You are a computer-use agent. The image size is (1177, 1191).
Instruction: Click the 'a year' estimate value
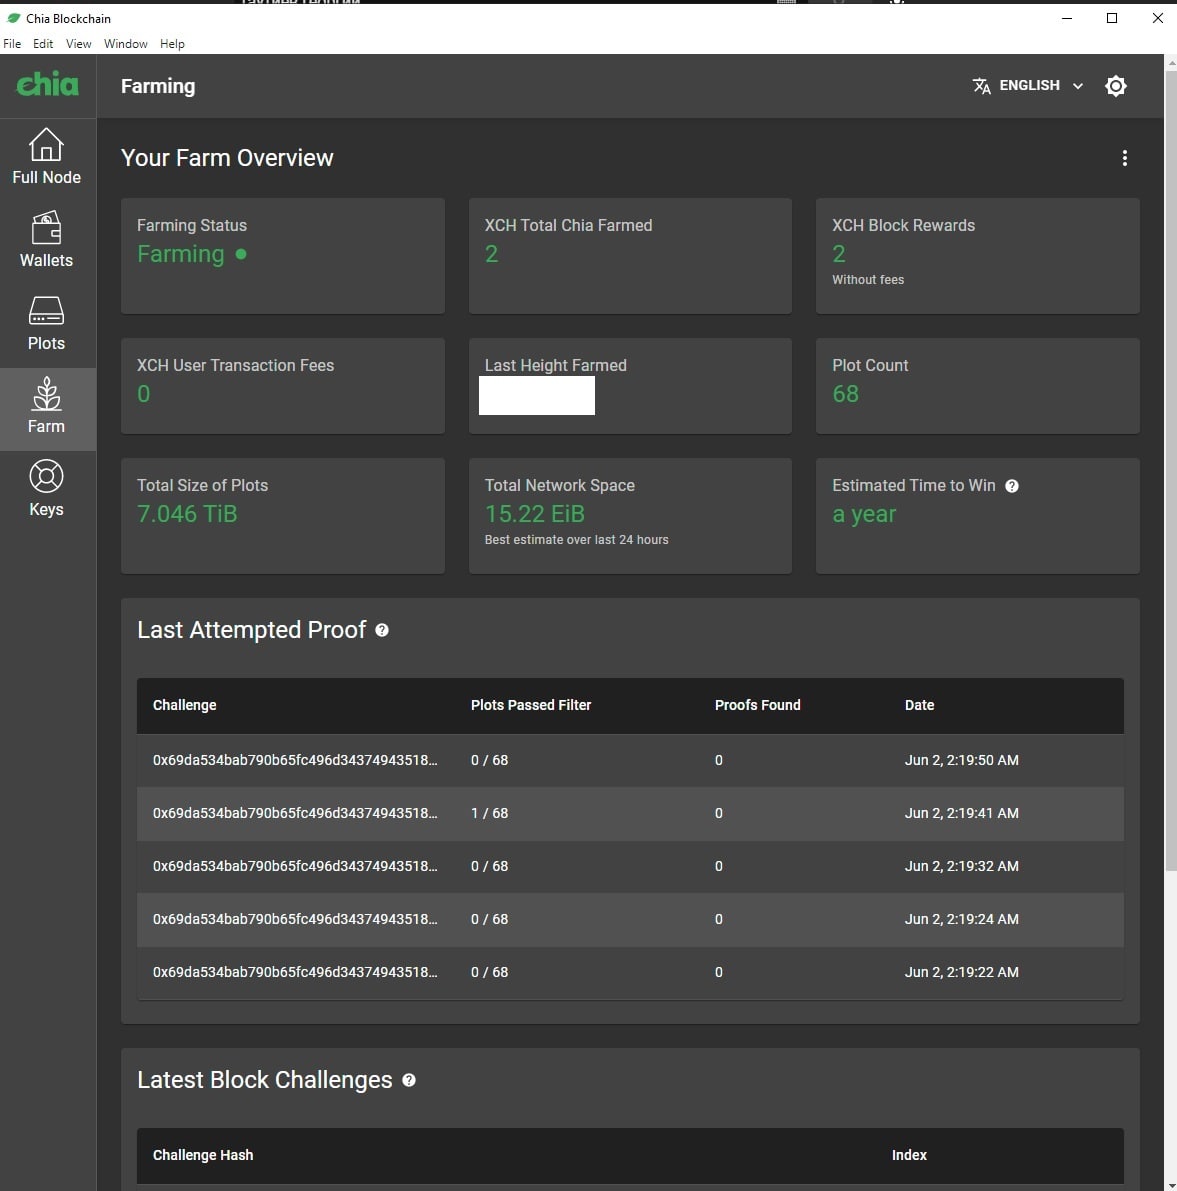tap(864, 514)
